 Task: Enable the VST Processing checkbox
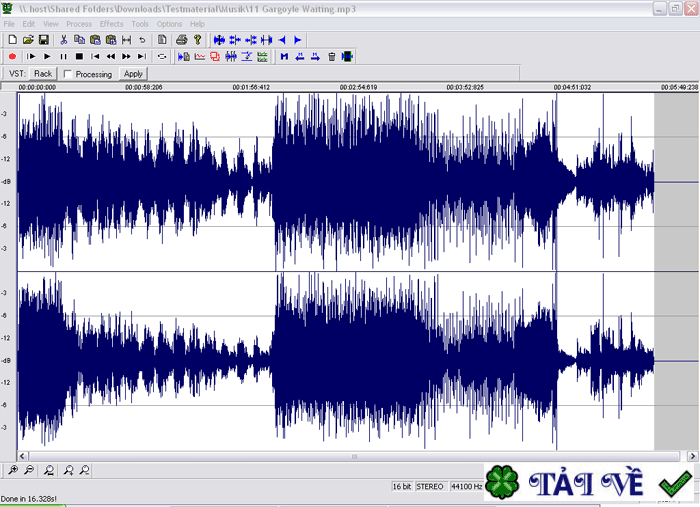67,74
